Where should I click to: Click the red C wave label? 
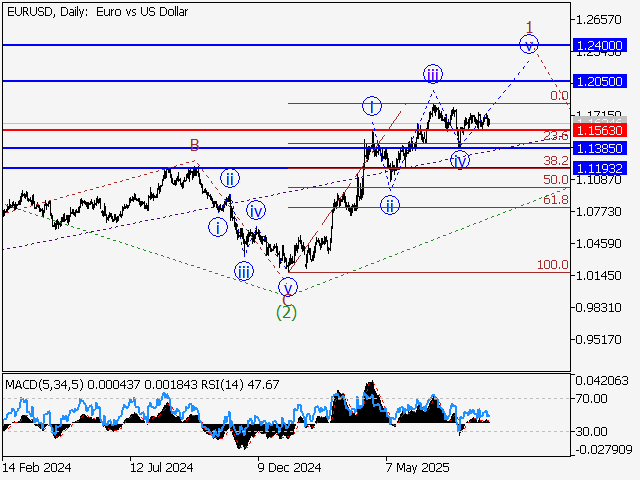click(x=286, y=299)
